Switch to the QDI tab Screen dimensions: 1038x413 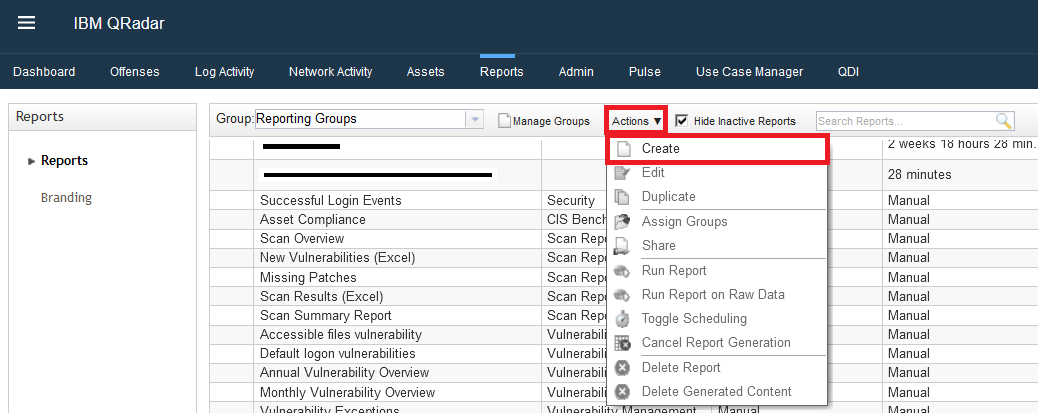(848, 71)
